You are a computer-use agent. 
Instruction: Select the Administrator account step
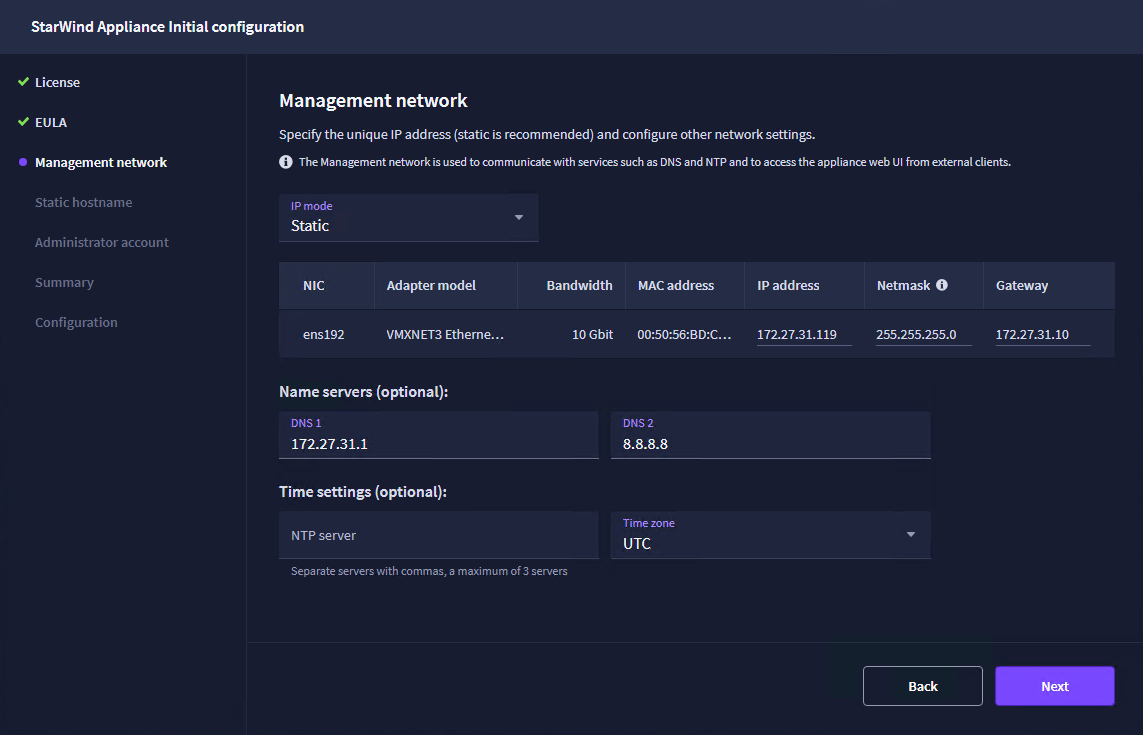pyautogui.click(x=101, y=242)
